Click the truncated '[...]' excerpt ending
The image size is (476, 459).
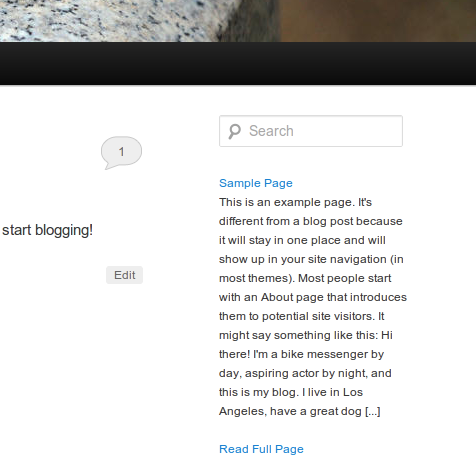tap(373, 411)
